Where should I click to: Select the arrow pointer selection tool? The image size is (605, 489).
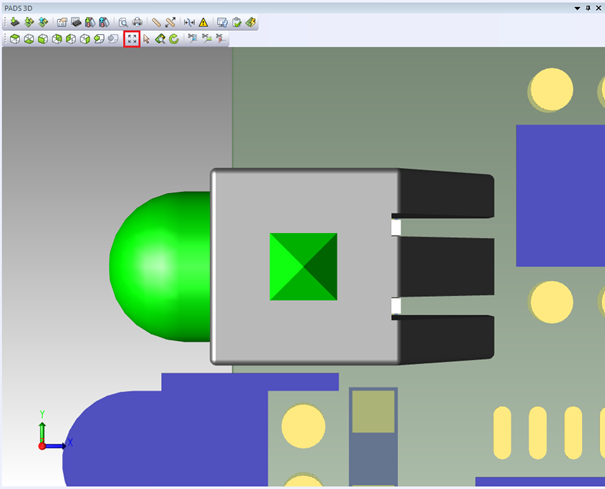146,39
